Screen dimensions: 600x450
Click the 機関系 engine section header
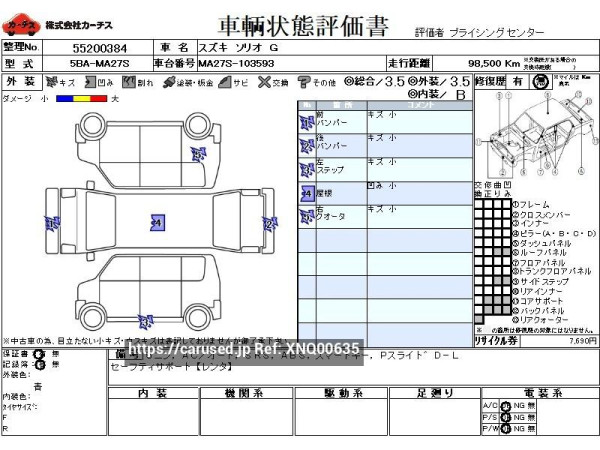coord(242,393)
